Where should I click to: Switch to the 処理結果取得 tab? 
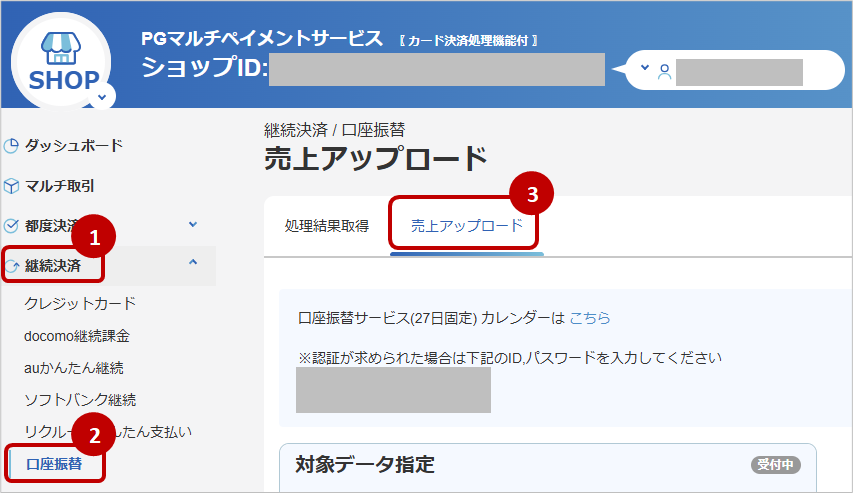coord(327,225)
